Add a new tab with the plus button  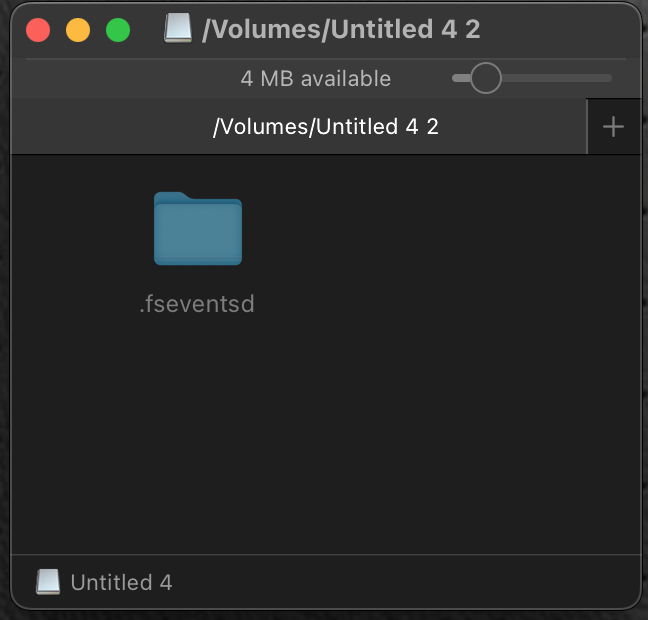[x=613, y=126]
